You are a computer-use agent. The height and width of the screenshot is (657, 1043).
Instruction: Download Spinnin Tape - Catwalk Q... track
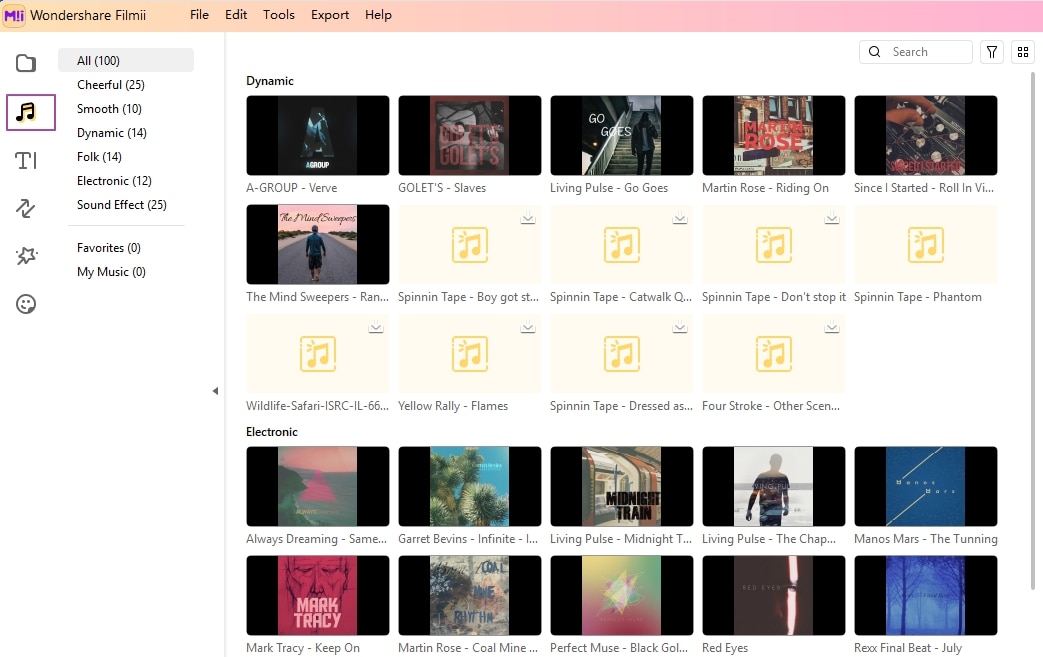coord(679,217)
